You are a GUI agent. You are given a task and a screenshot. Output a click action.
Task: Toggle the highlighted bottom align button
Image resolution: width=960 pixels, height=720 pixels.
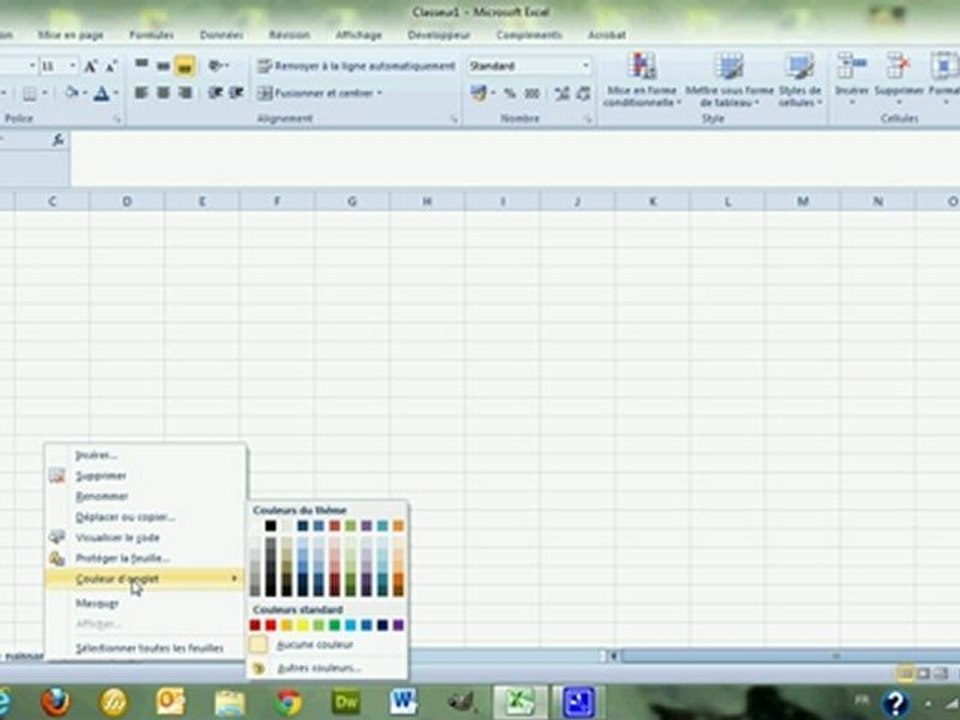pos(185,65)
